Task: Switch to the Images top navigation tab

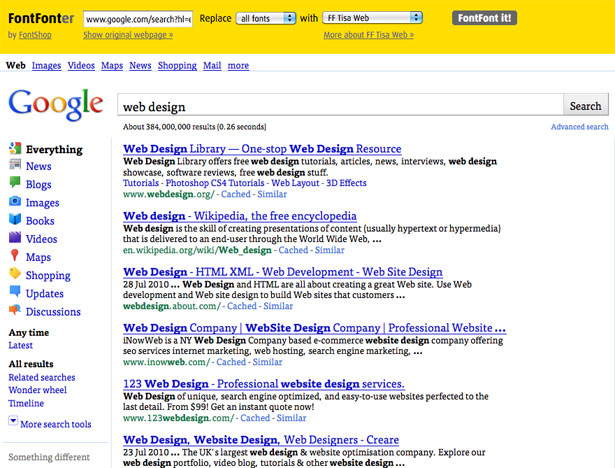Action: coord(46,66)
